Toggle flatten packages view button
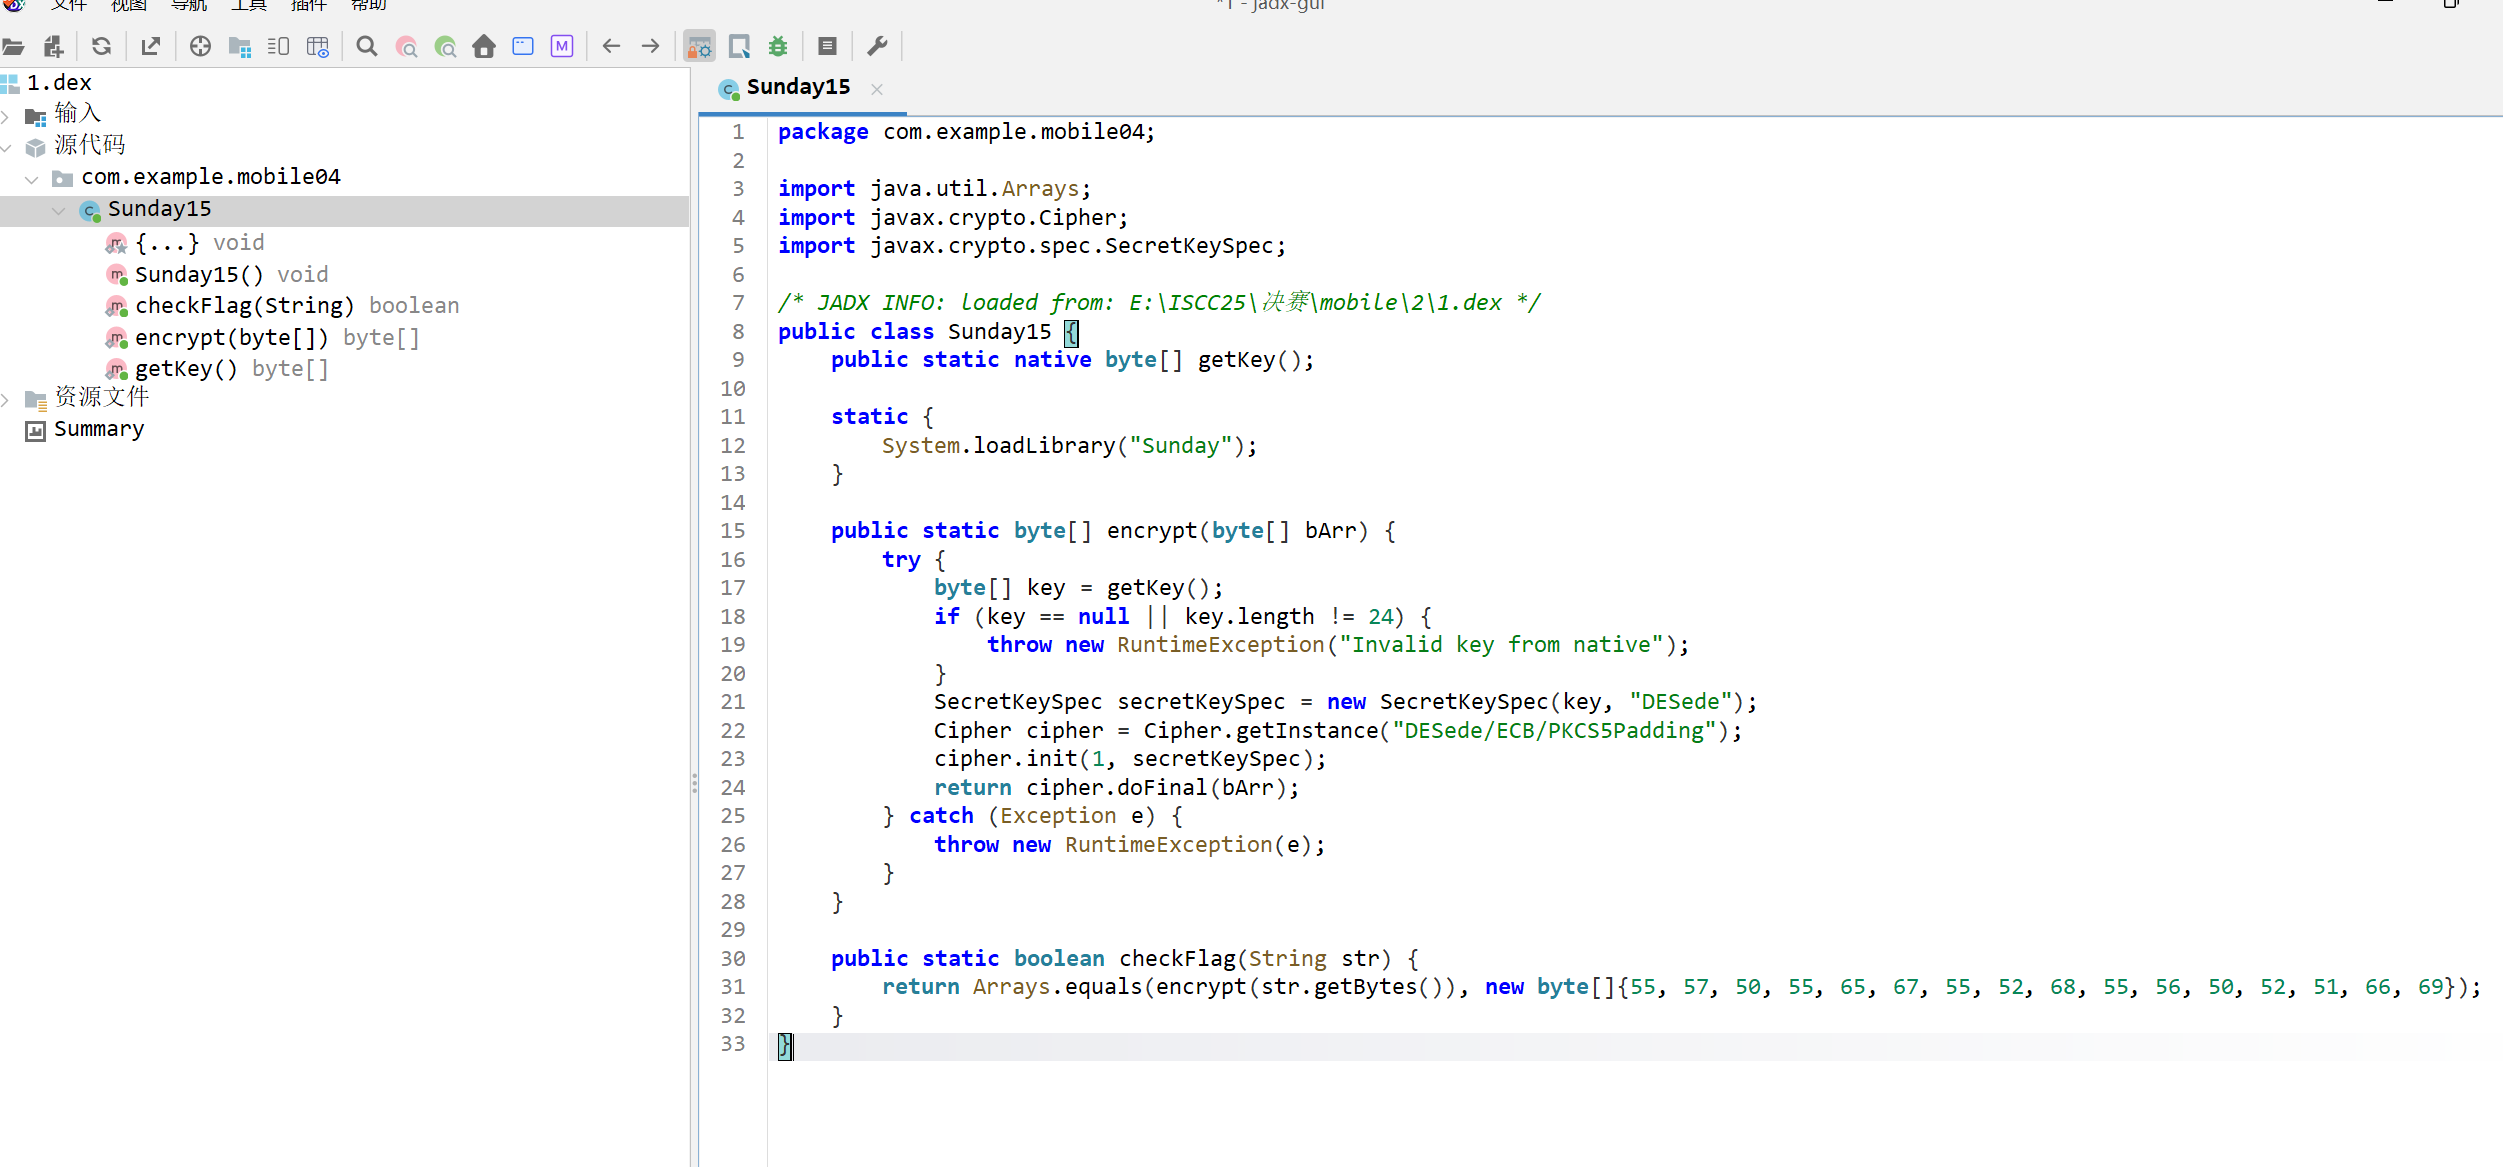 (240, 46)
